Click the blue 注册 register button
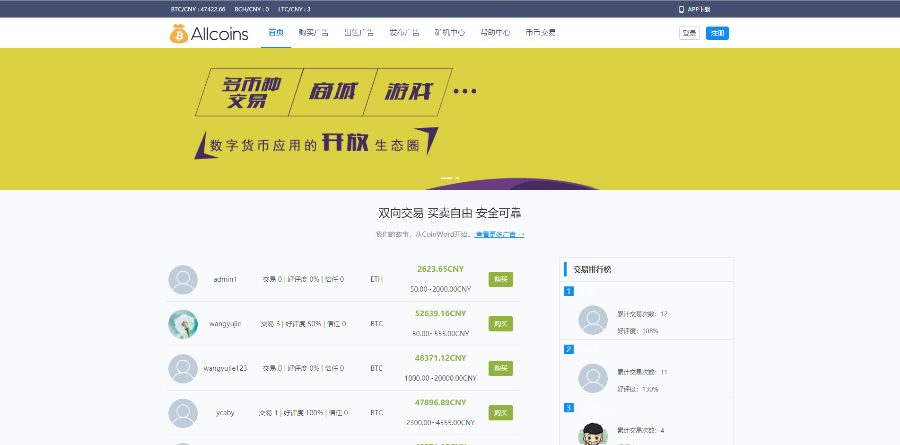Image resolution: width=900 pixels, height=445 pixels. [717, 33]
